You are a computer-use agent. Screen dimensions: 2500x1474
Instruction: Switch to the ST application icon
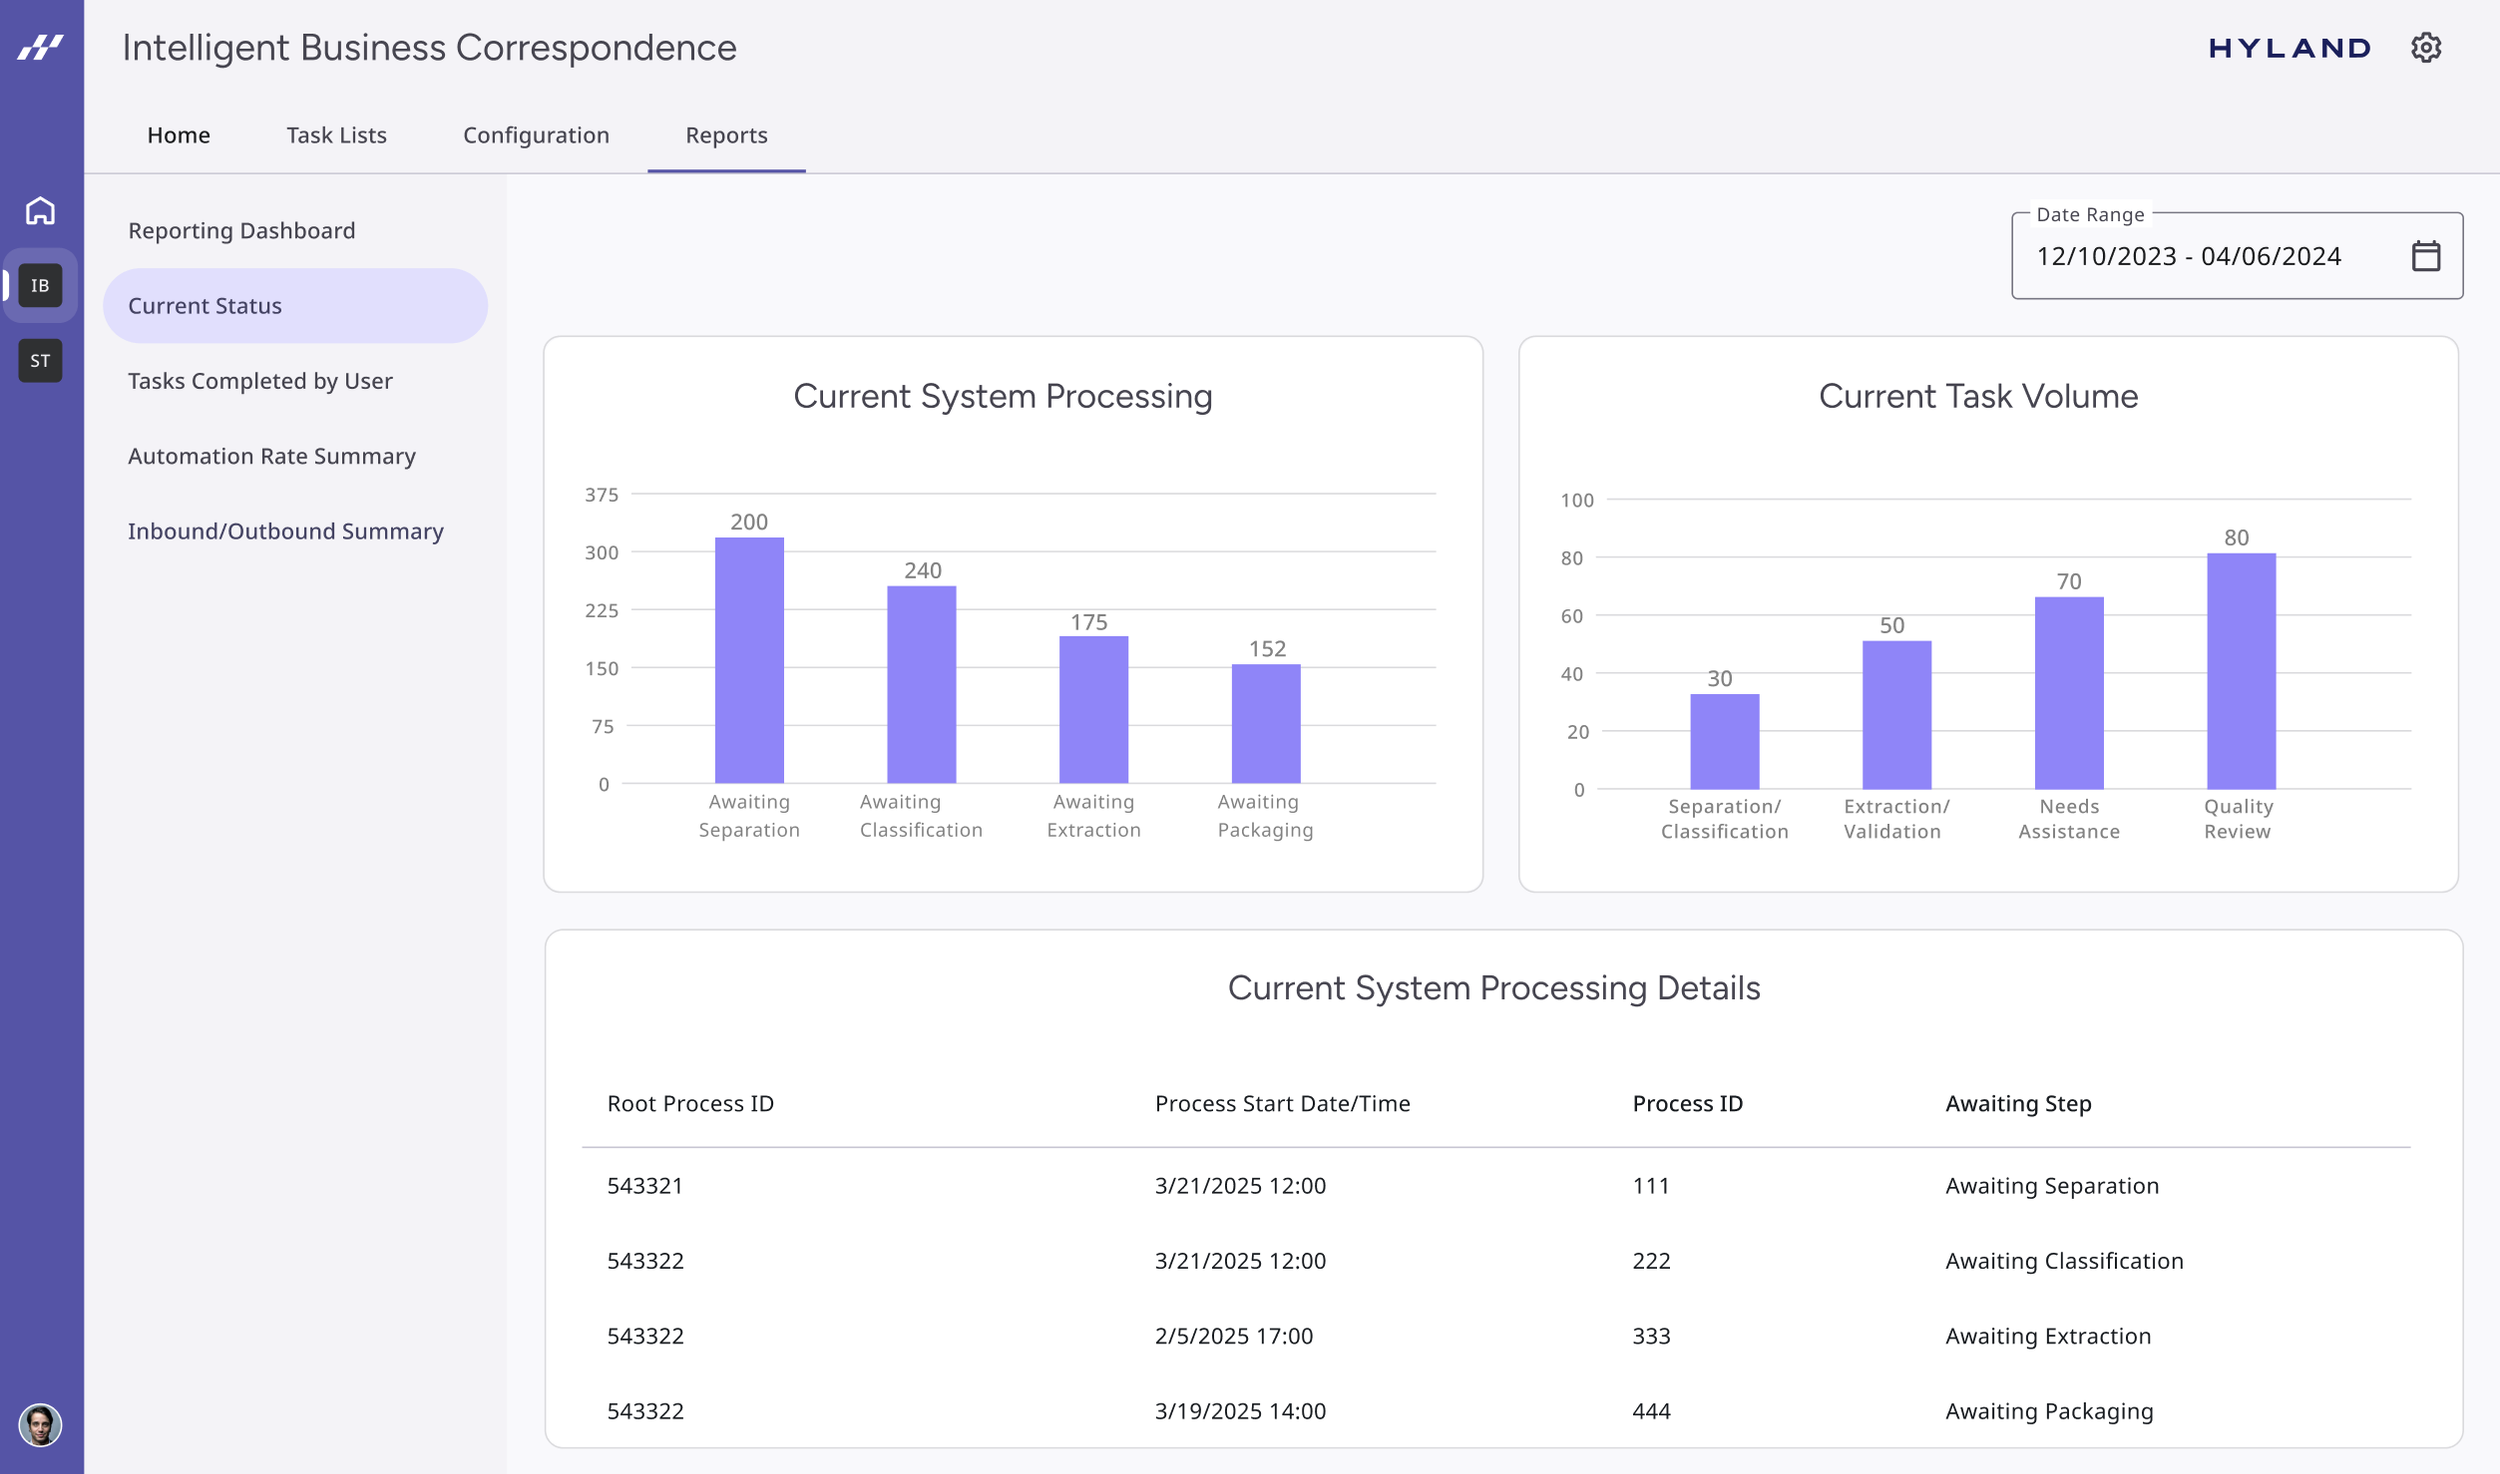pyautogui.click(x=40, y=361)
